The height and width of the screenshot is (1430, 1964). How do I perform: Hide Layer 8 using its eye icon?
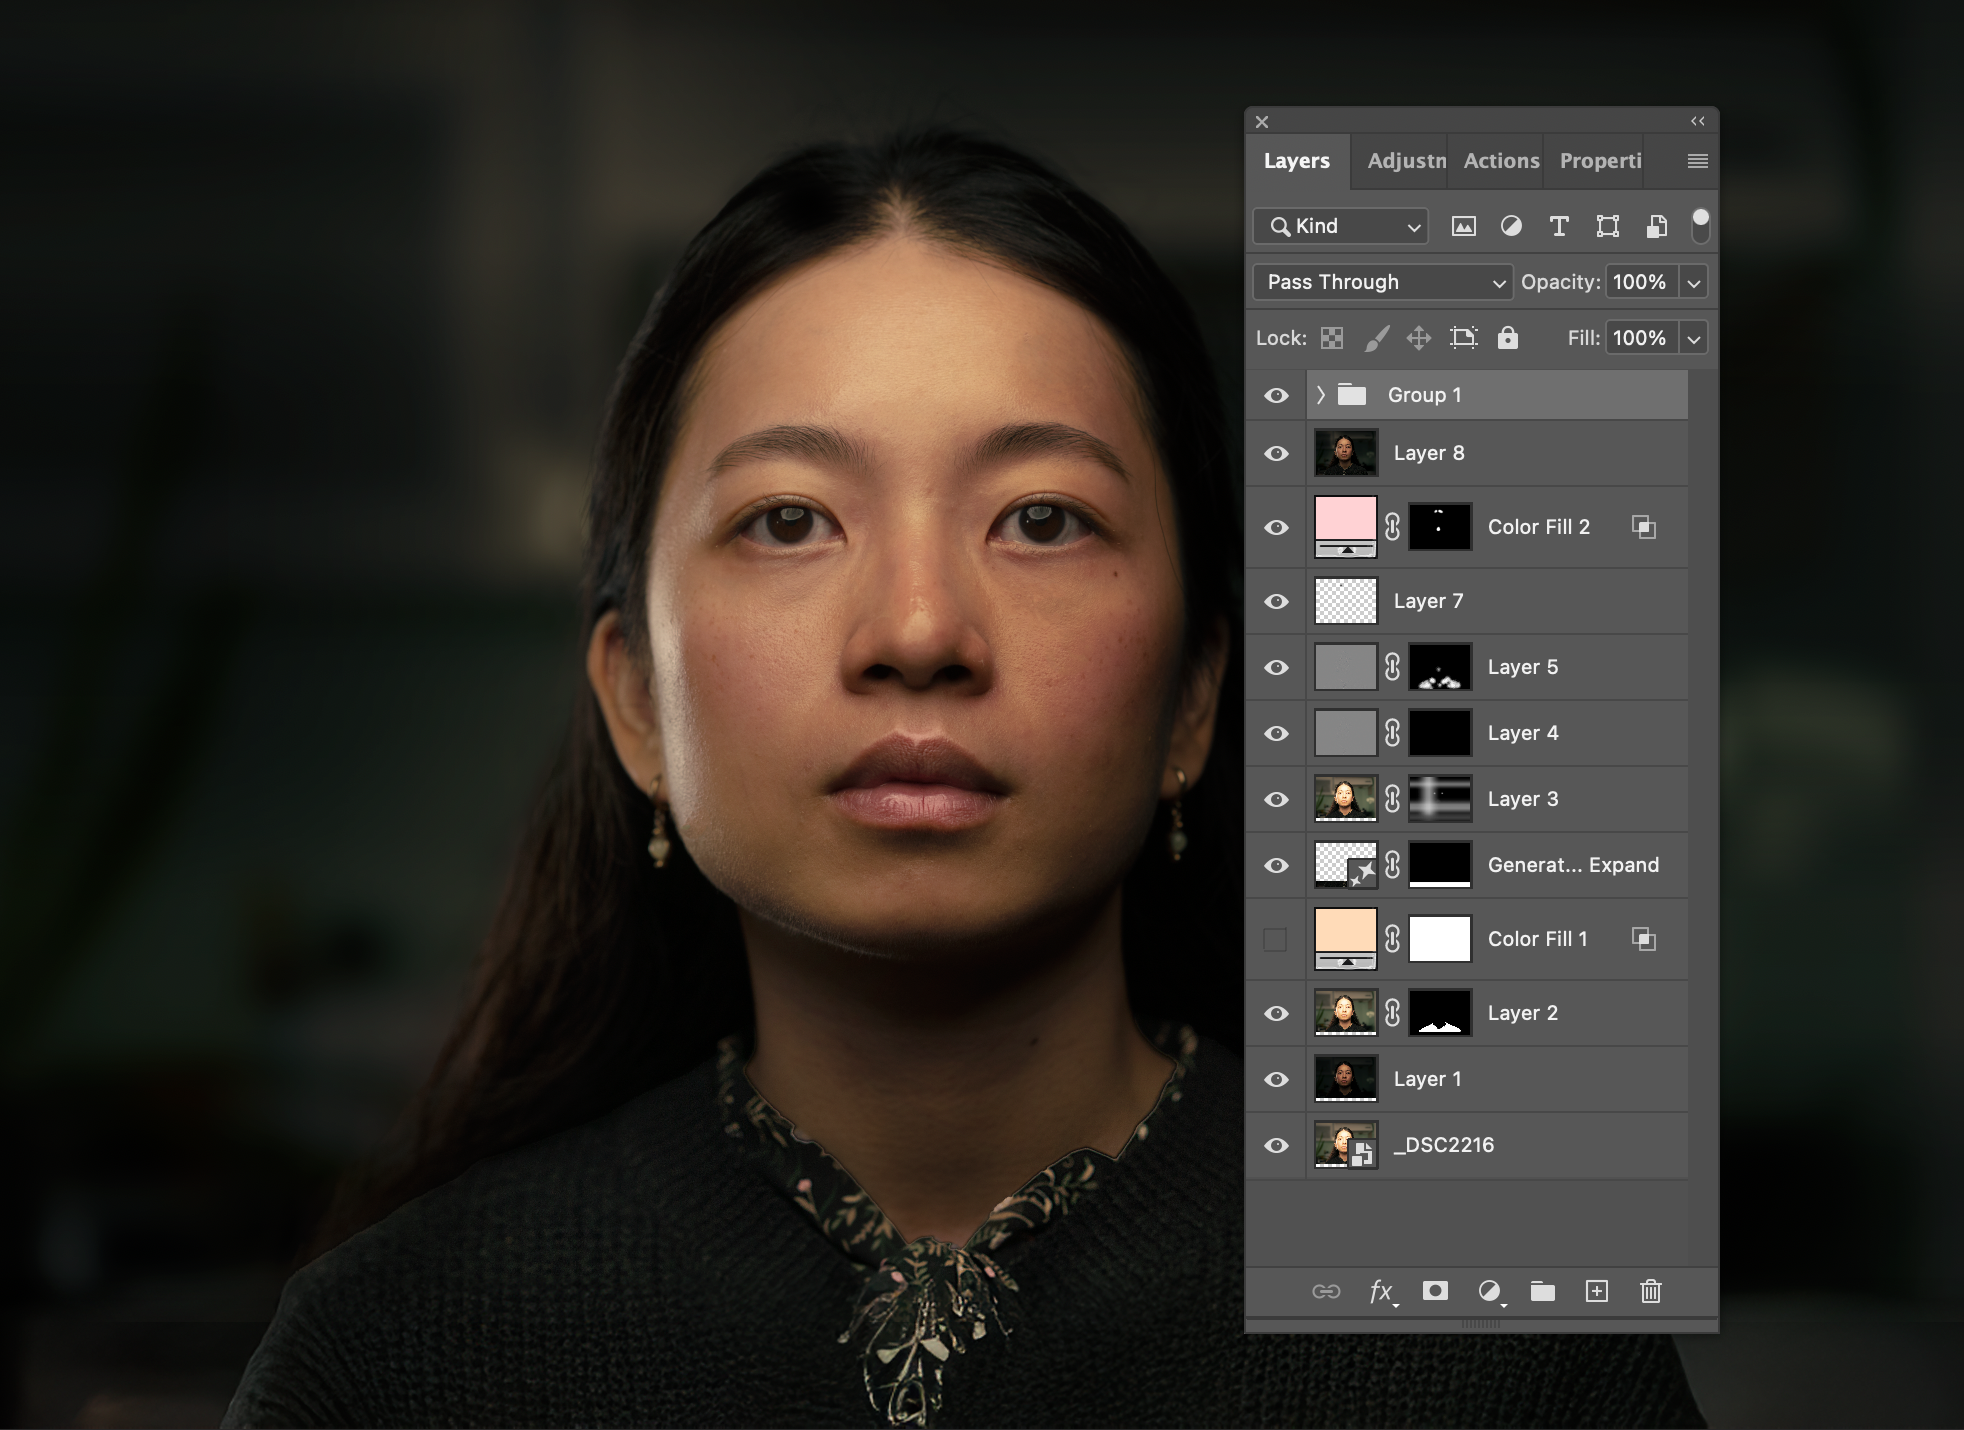click(x=1276, y=453)
